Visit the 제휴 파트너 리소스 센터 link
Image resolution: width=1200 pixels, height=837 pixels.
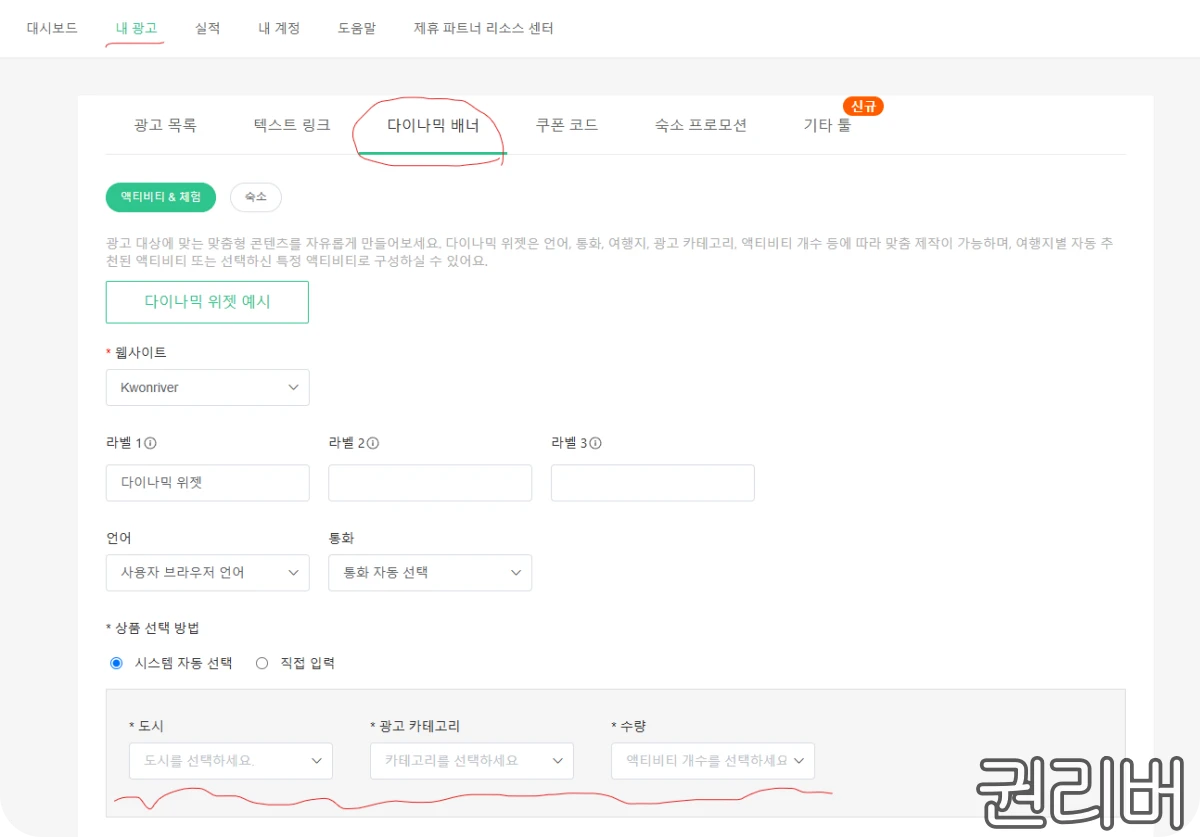(483, 28)
